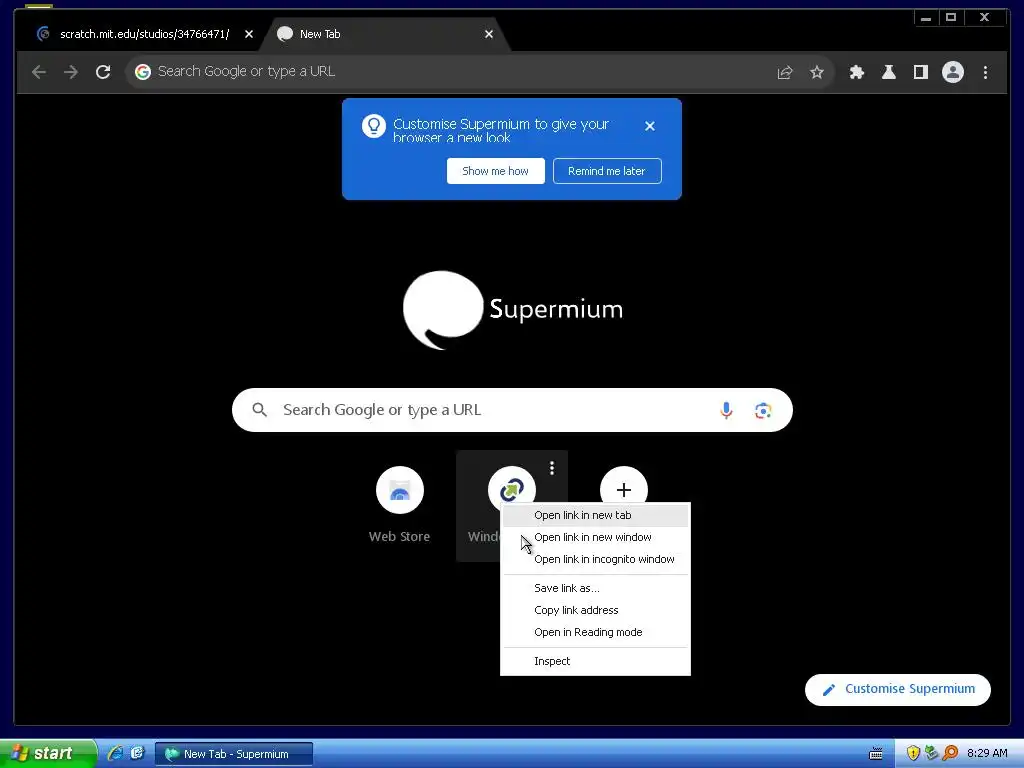Start voice search with microphone icon

[x=726, y=410]
